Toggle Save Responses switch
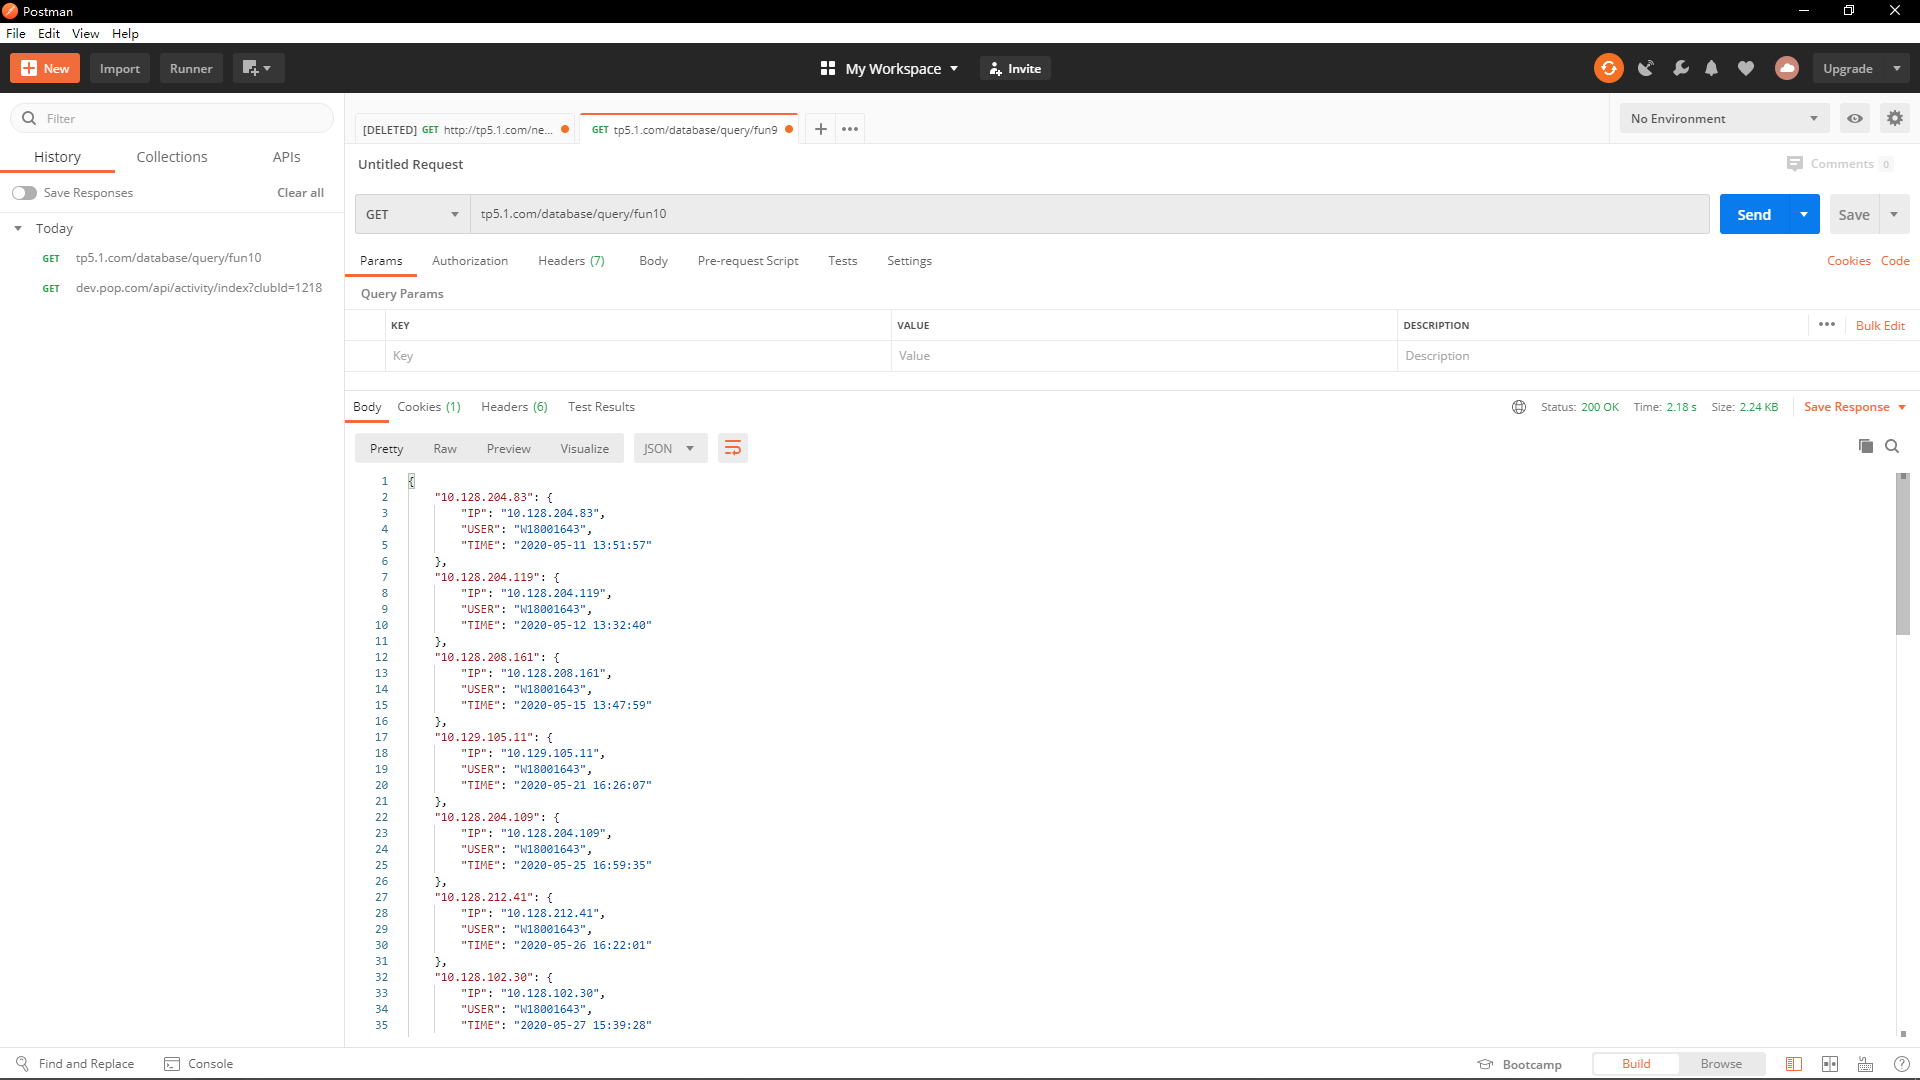The height and width of the screenshot is (1080, 1920). (x=25, y=193)
